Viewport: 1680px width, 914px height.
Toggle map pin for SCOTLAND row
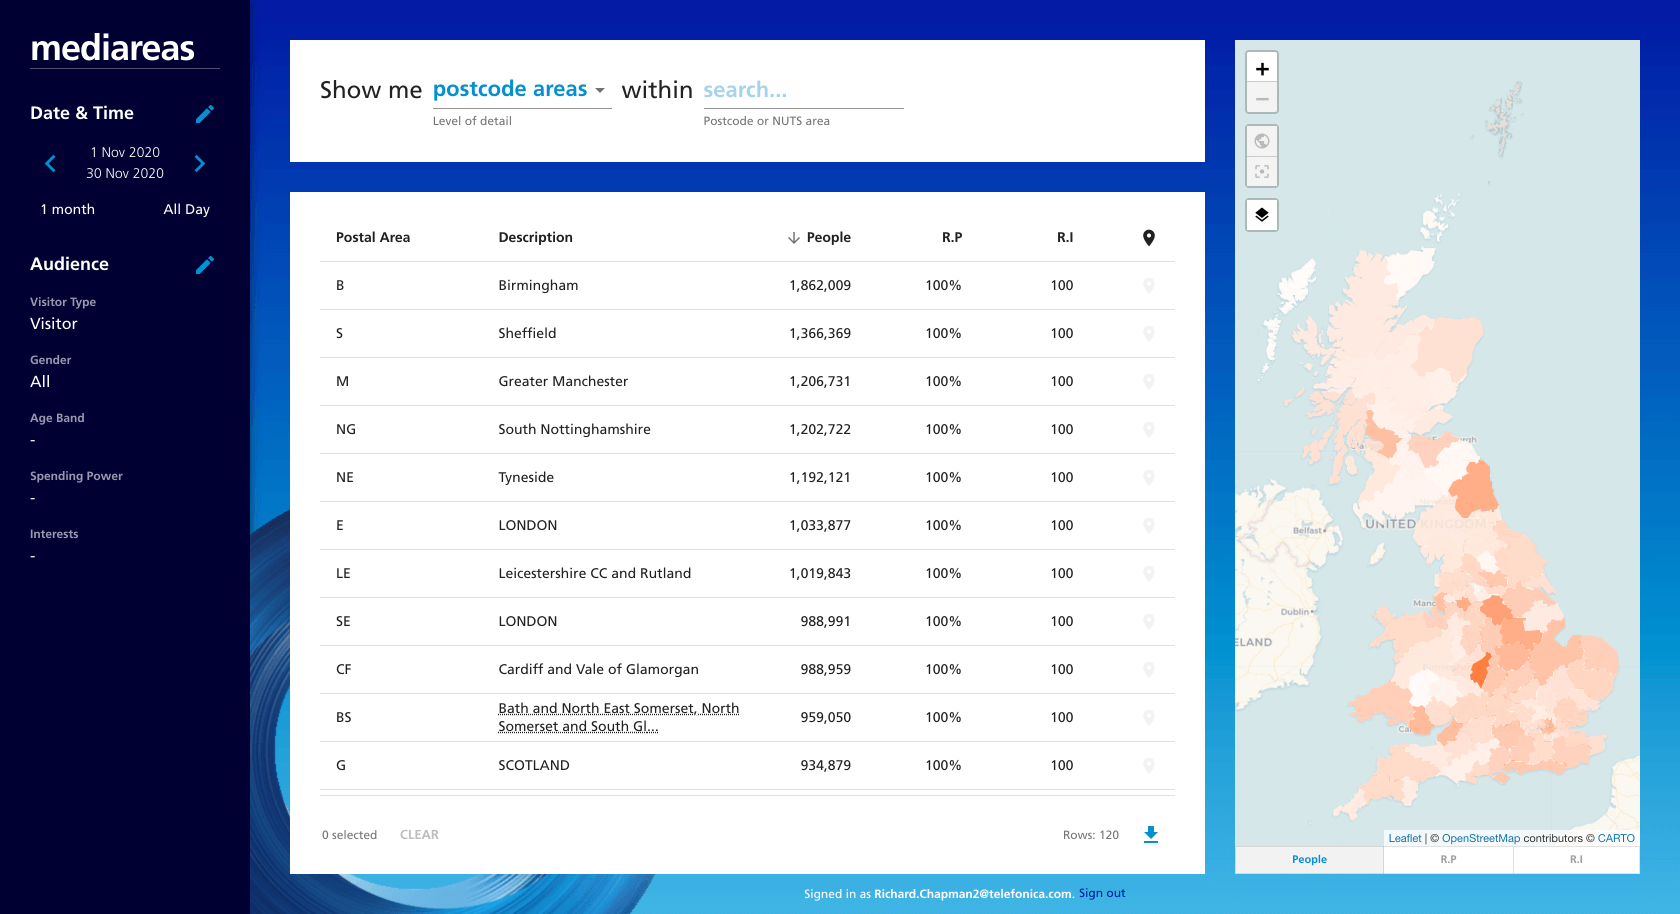click(x=1149, y=766)
